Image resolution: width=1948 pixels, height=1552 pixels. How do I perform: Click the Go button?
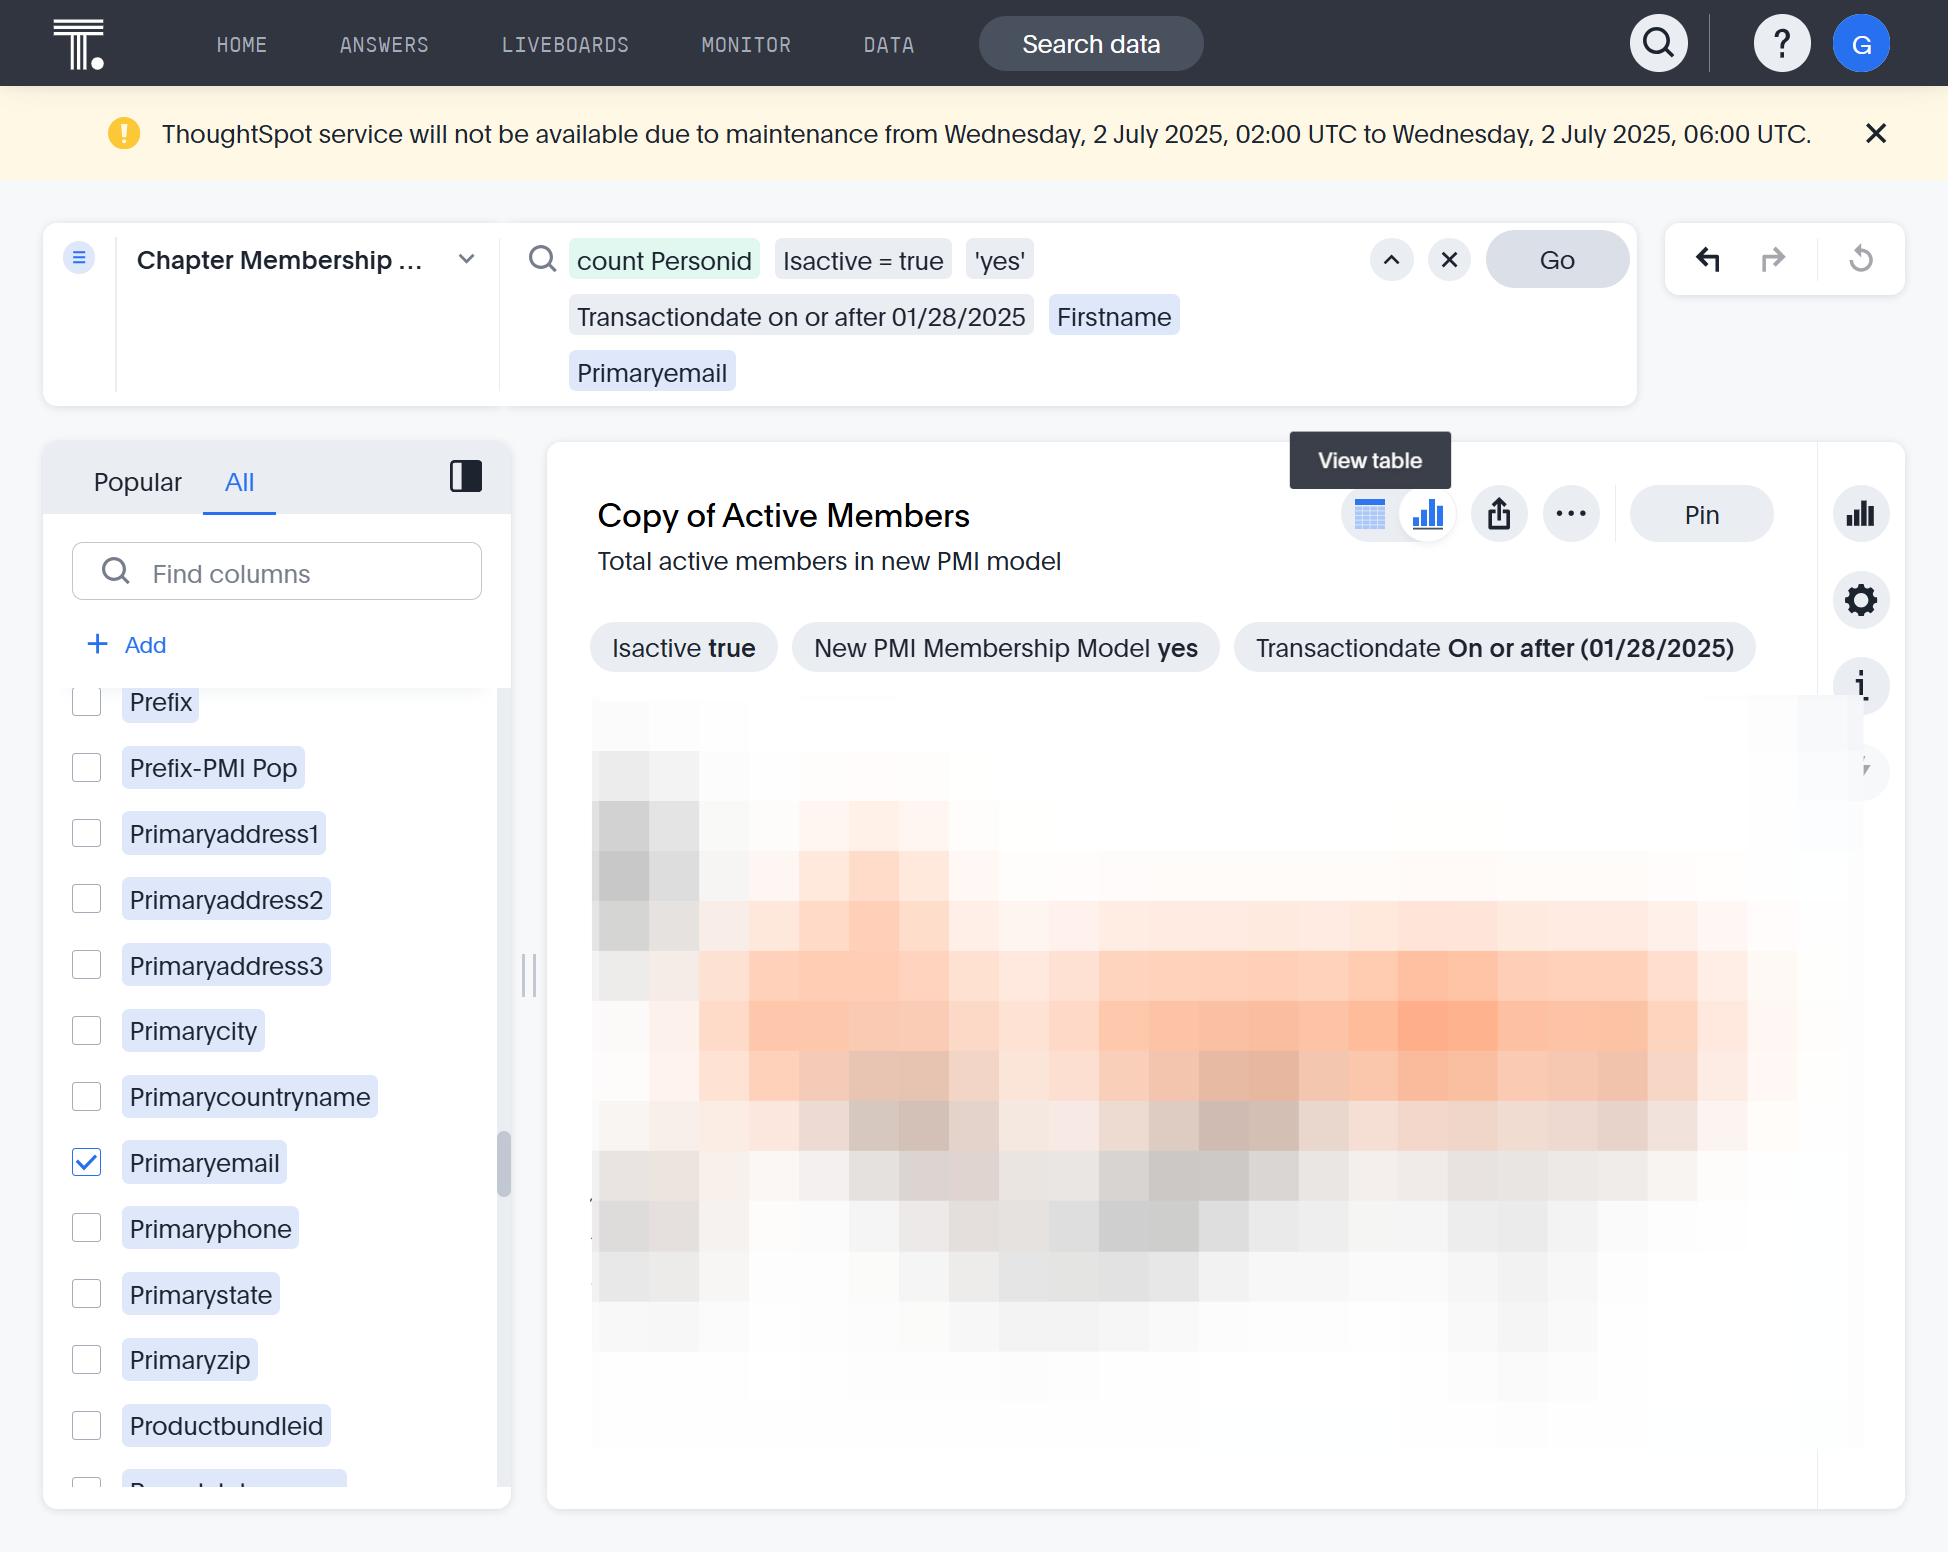[1557, 260]
